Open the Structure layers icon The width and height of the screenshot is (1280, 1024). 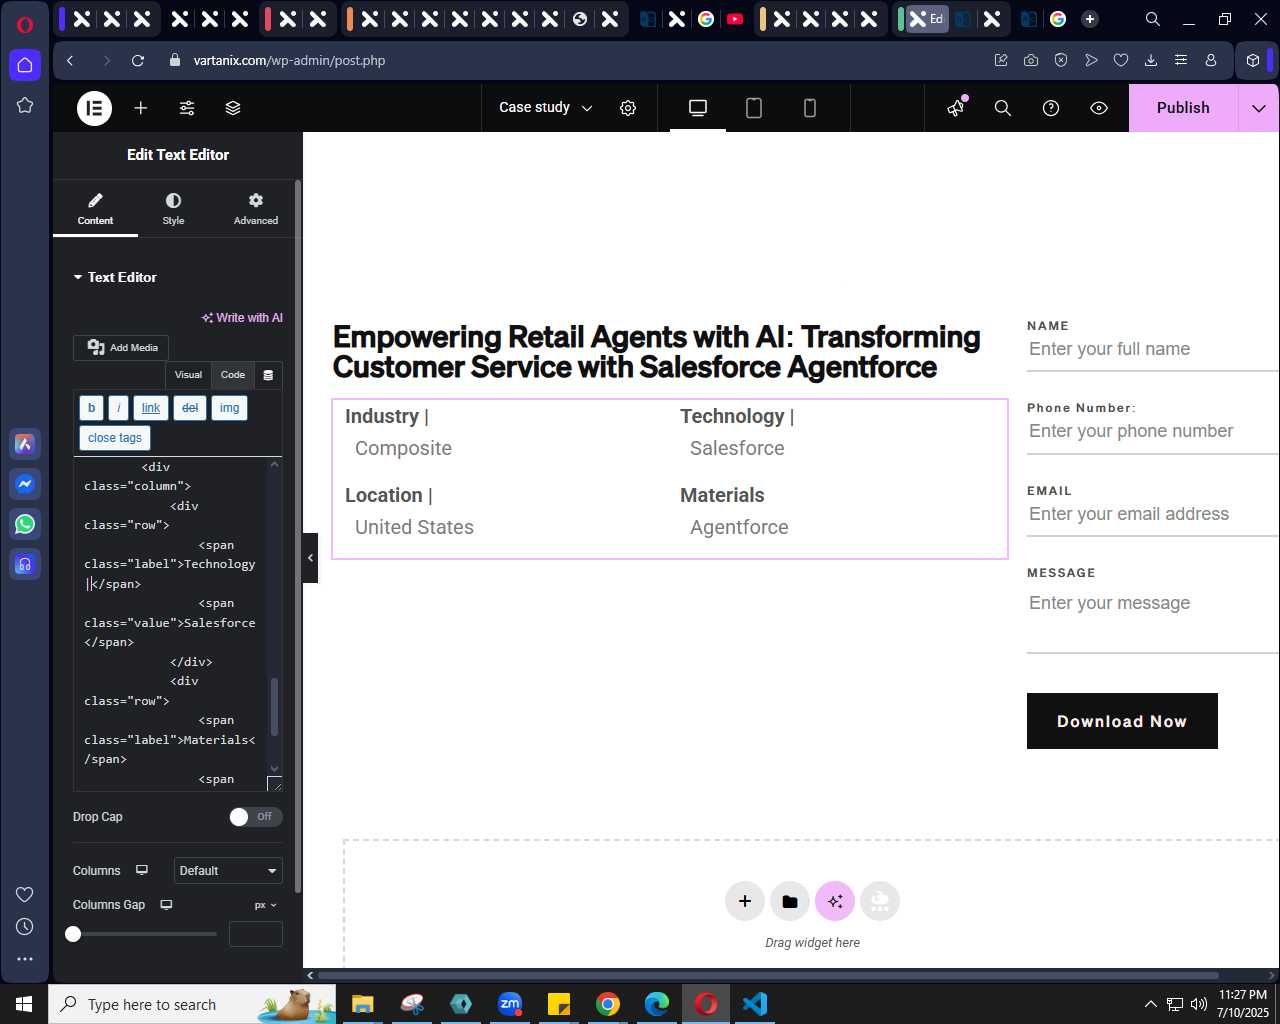(x=233, y=108)
